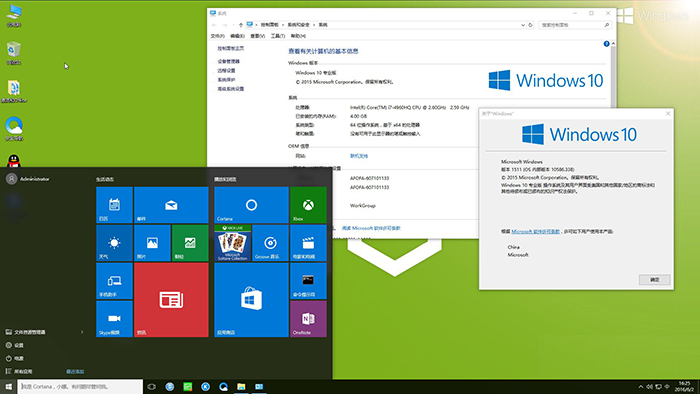This screenshot has height=394, width=700.
Task: Open Remote settings link in sidebar
Action: pyautogui.click(x=226, y=71)
